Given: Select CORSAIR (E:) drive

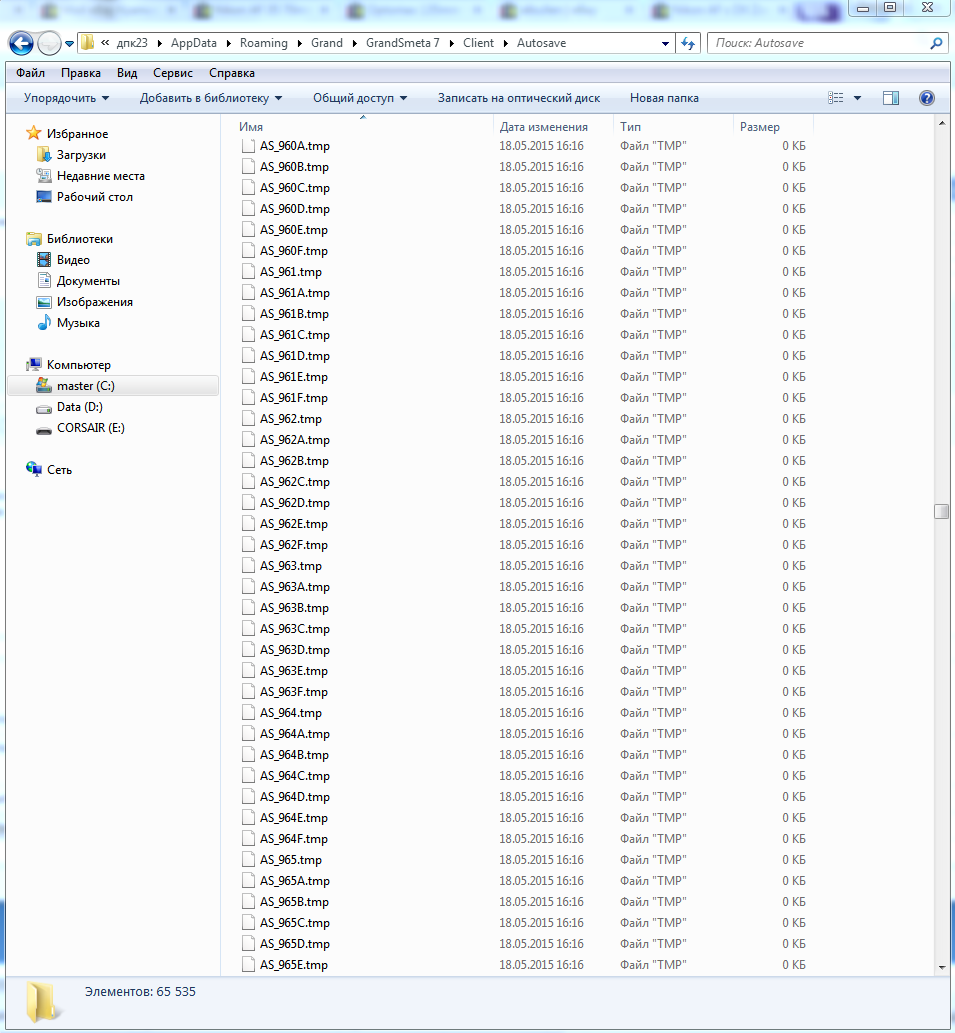Looking at the screenshot, I should pos(90,428).
